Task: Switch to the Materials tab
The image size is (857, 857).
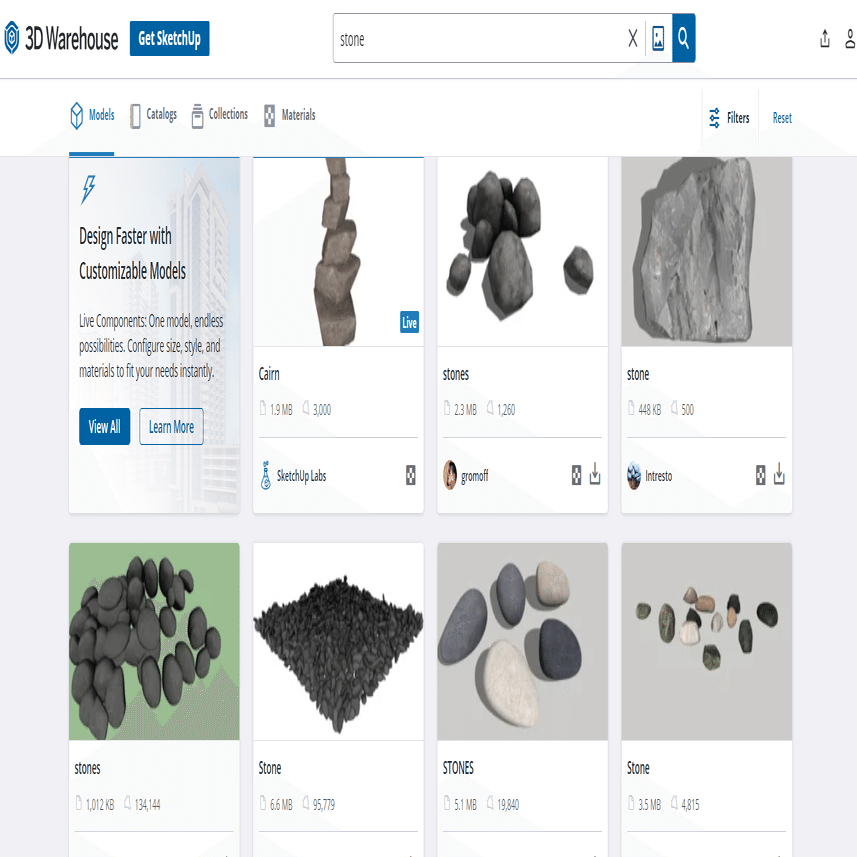Action: [x=290, y=115]
